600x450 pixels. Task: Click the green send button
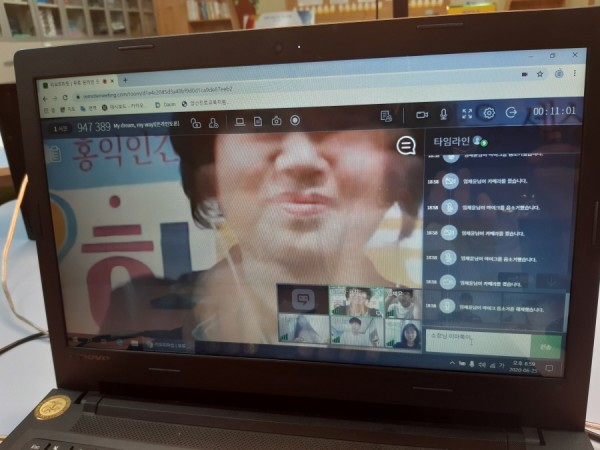(546, 347)
